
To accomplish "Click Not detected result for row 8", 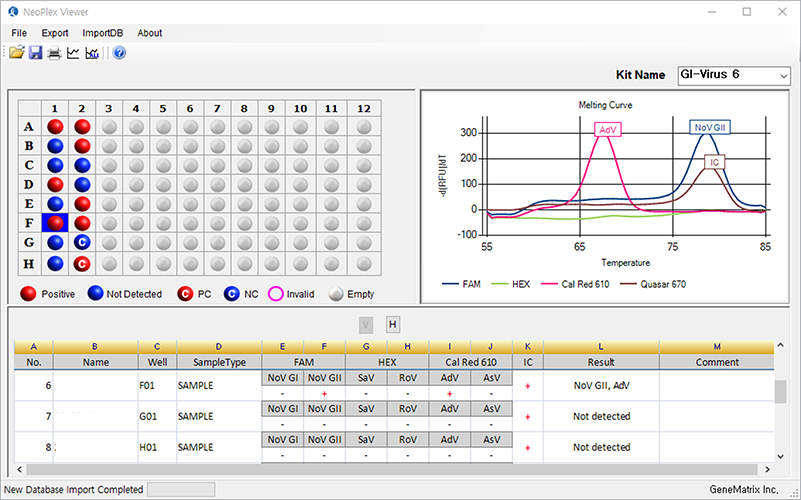I will point(601,447).
